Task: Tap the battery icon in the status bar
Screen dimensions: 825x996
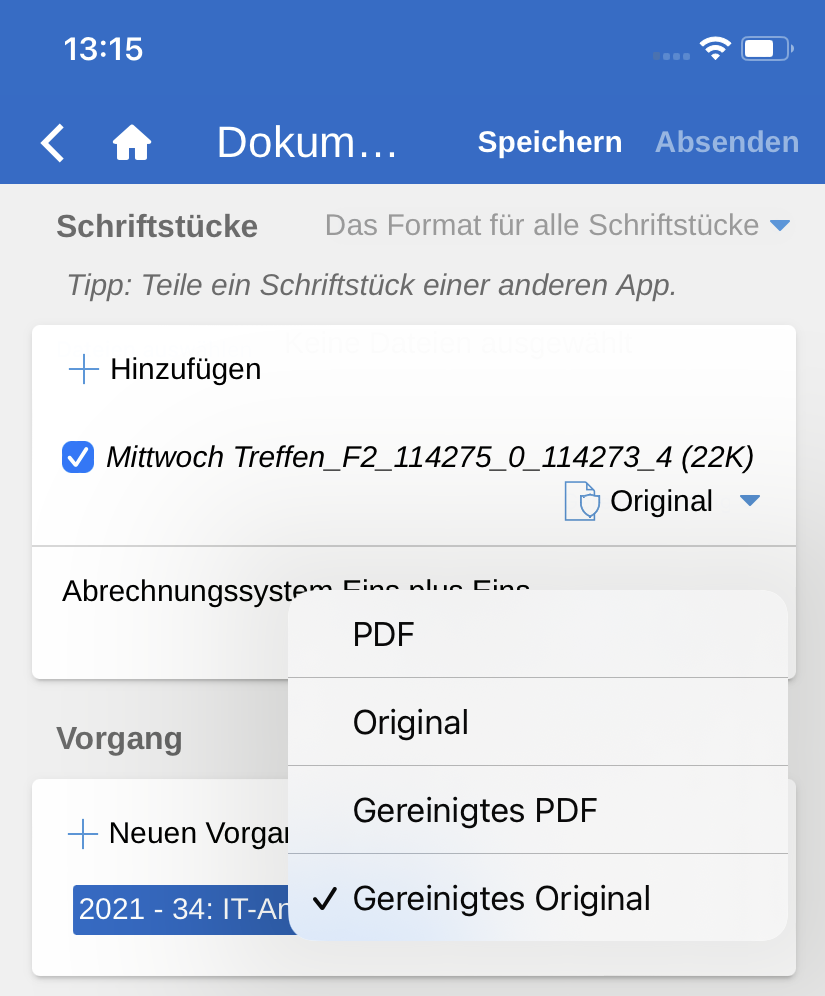Action: coord(767,48)
